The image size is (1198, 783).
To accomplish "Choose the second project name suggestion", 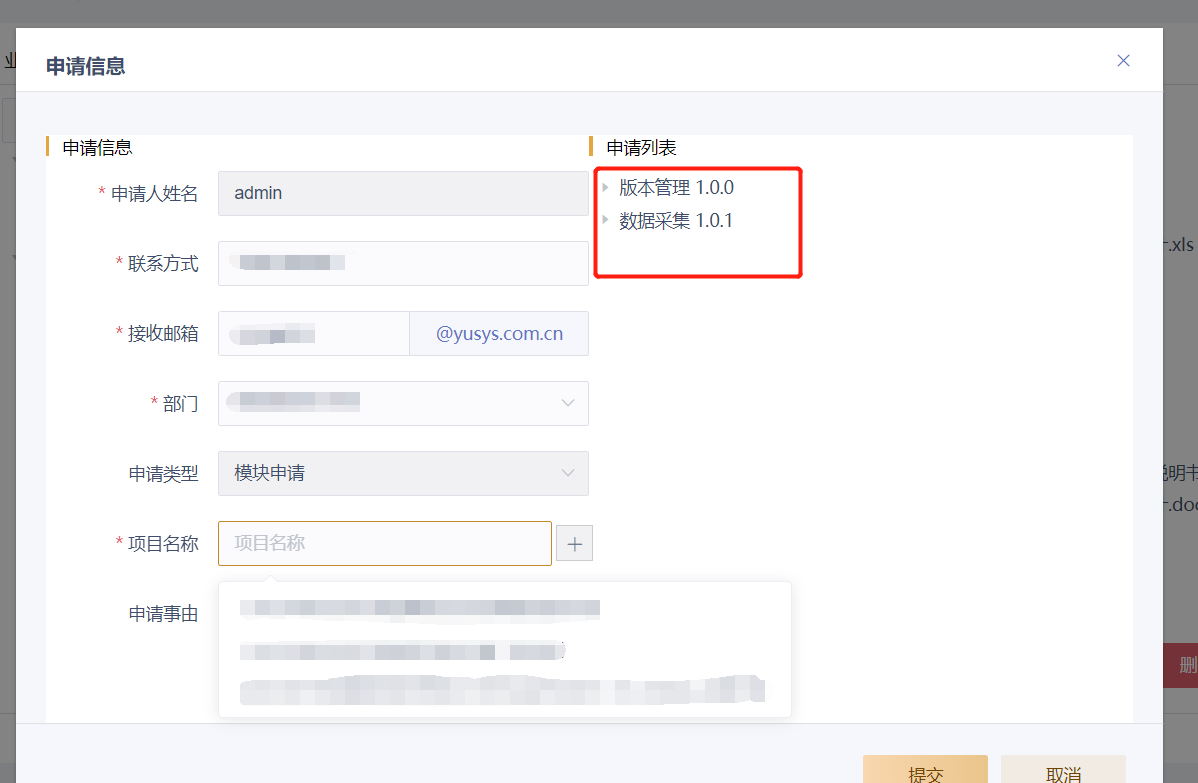I will click(x=403, y=652).
